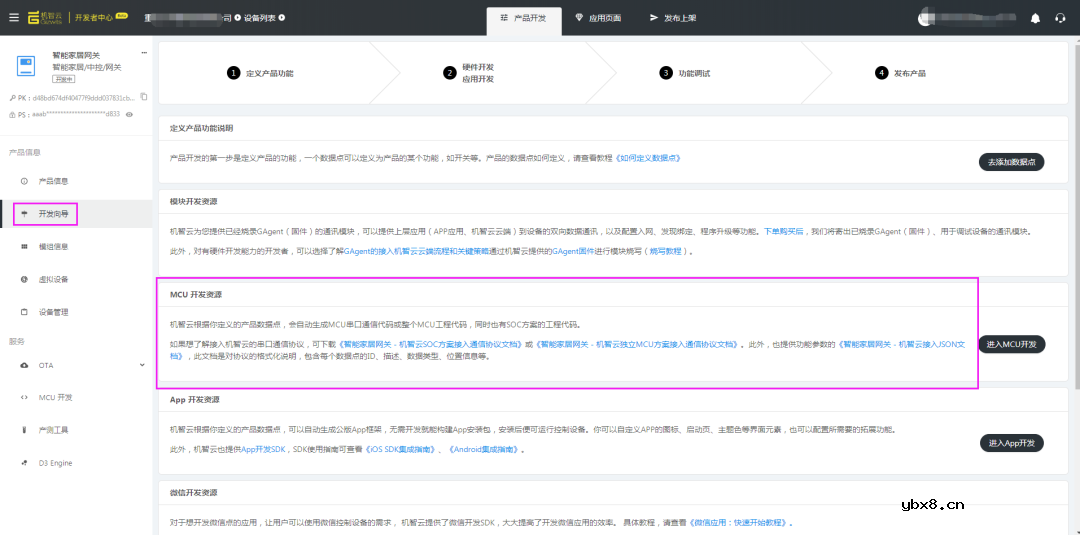Open the notifications bell
This screenshot has height=535, width=1080.
click(x=1035, y=19)
